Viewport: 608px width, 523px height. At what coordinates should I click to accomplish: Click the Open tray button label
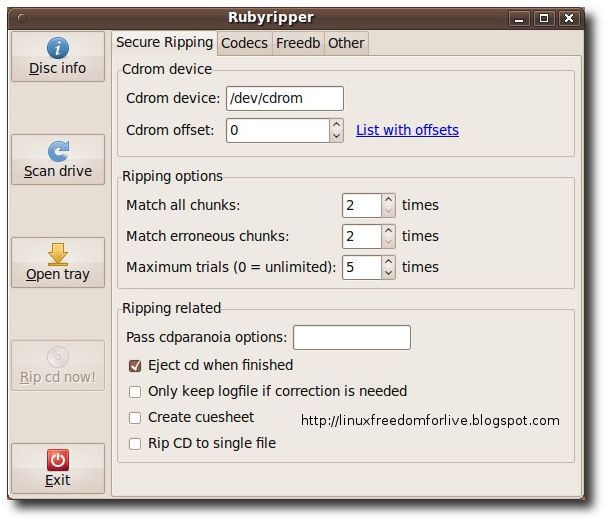tap(58, 274)
